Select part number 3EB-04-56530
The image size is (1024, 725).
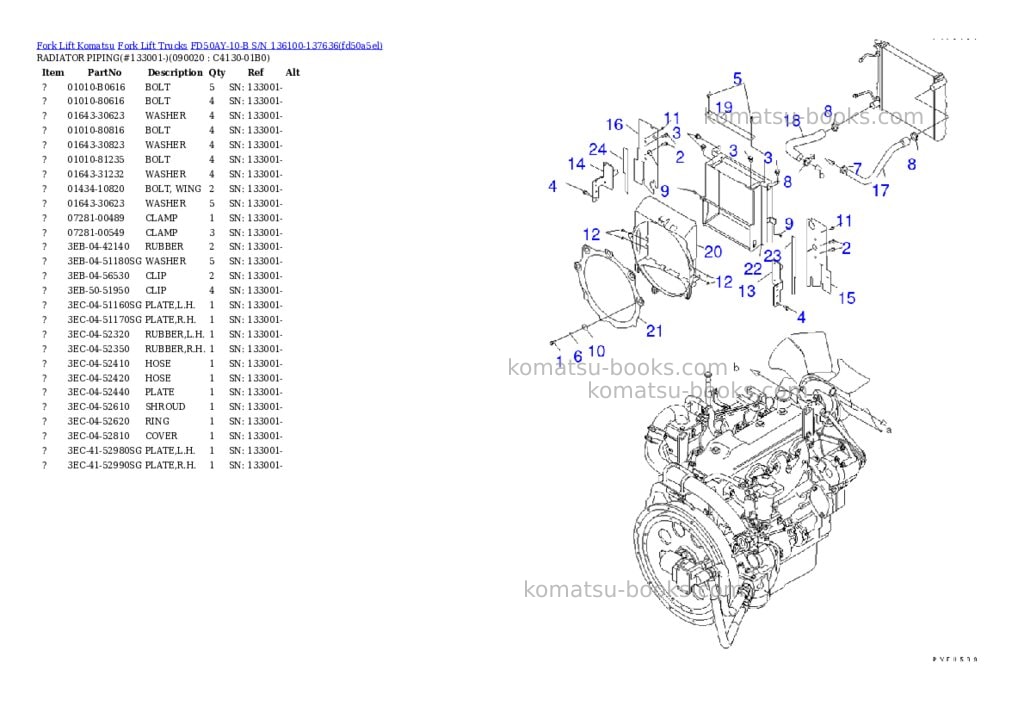coord(99,276)
